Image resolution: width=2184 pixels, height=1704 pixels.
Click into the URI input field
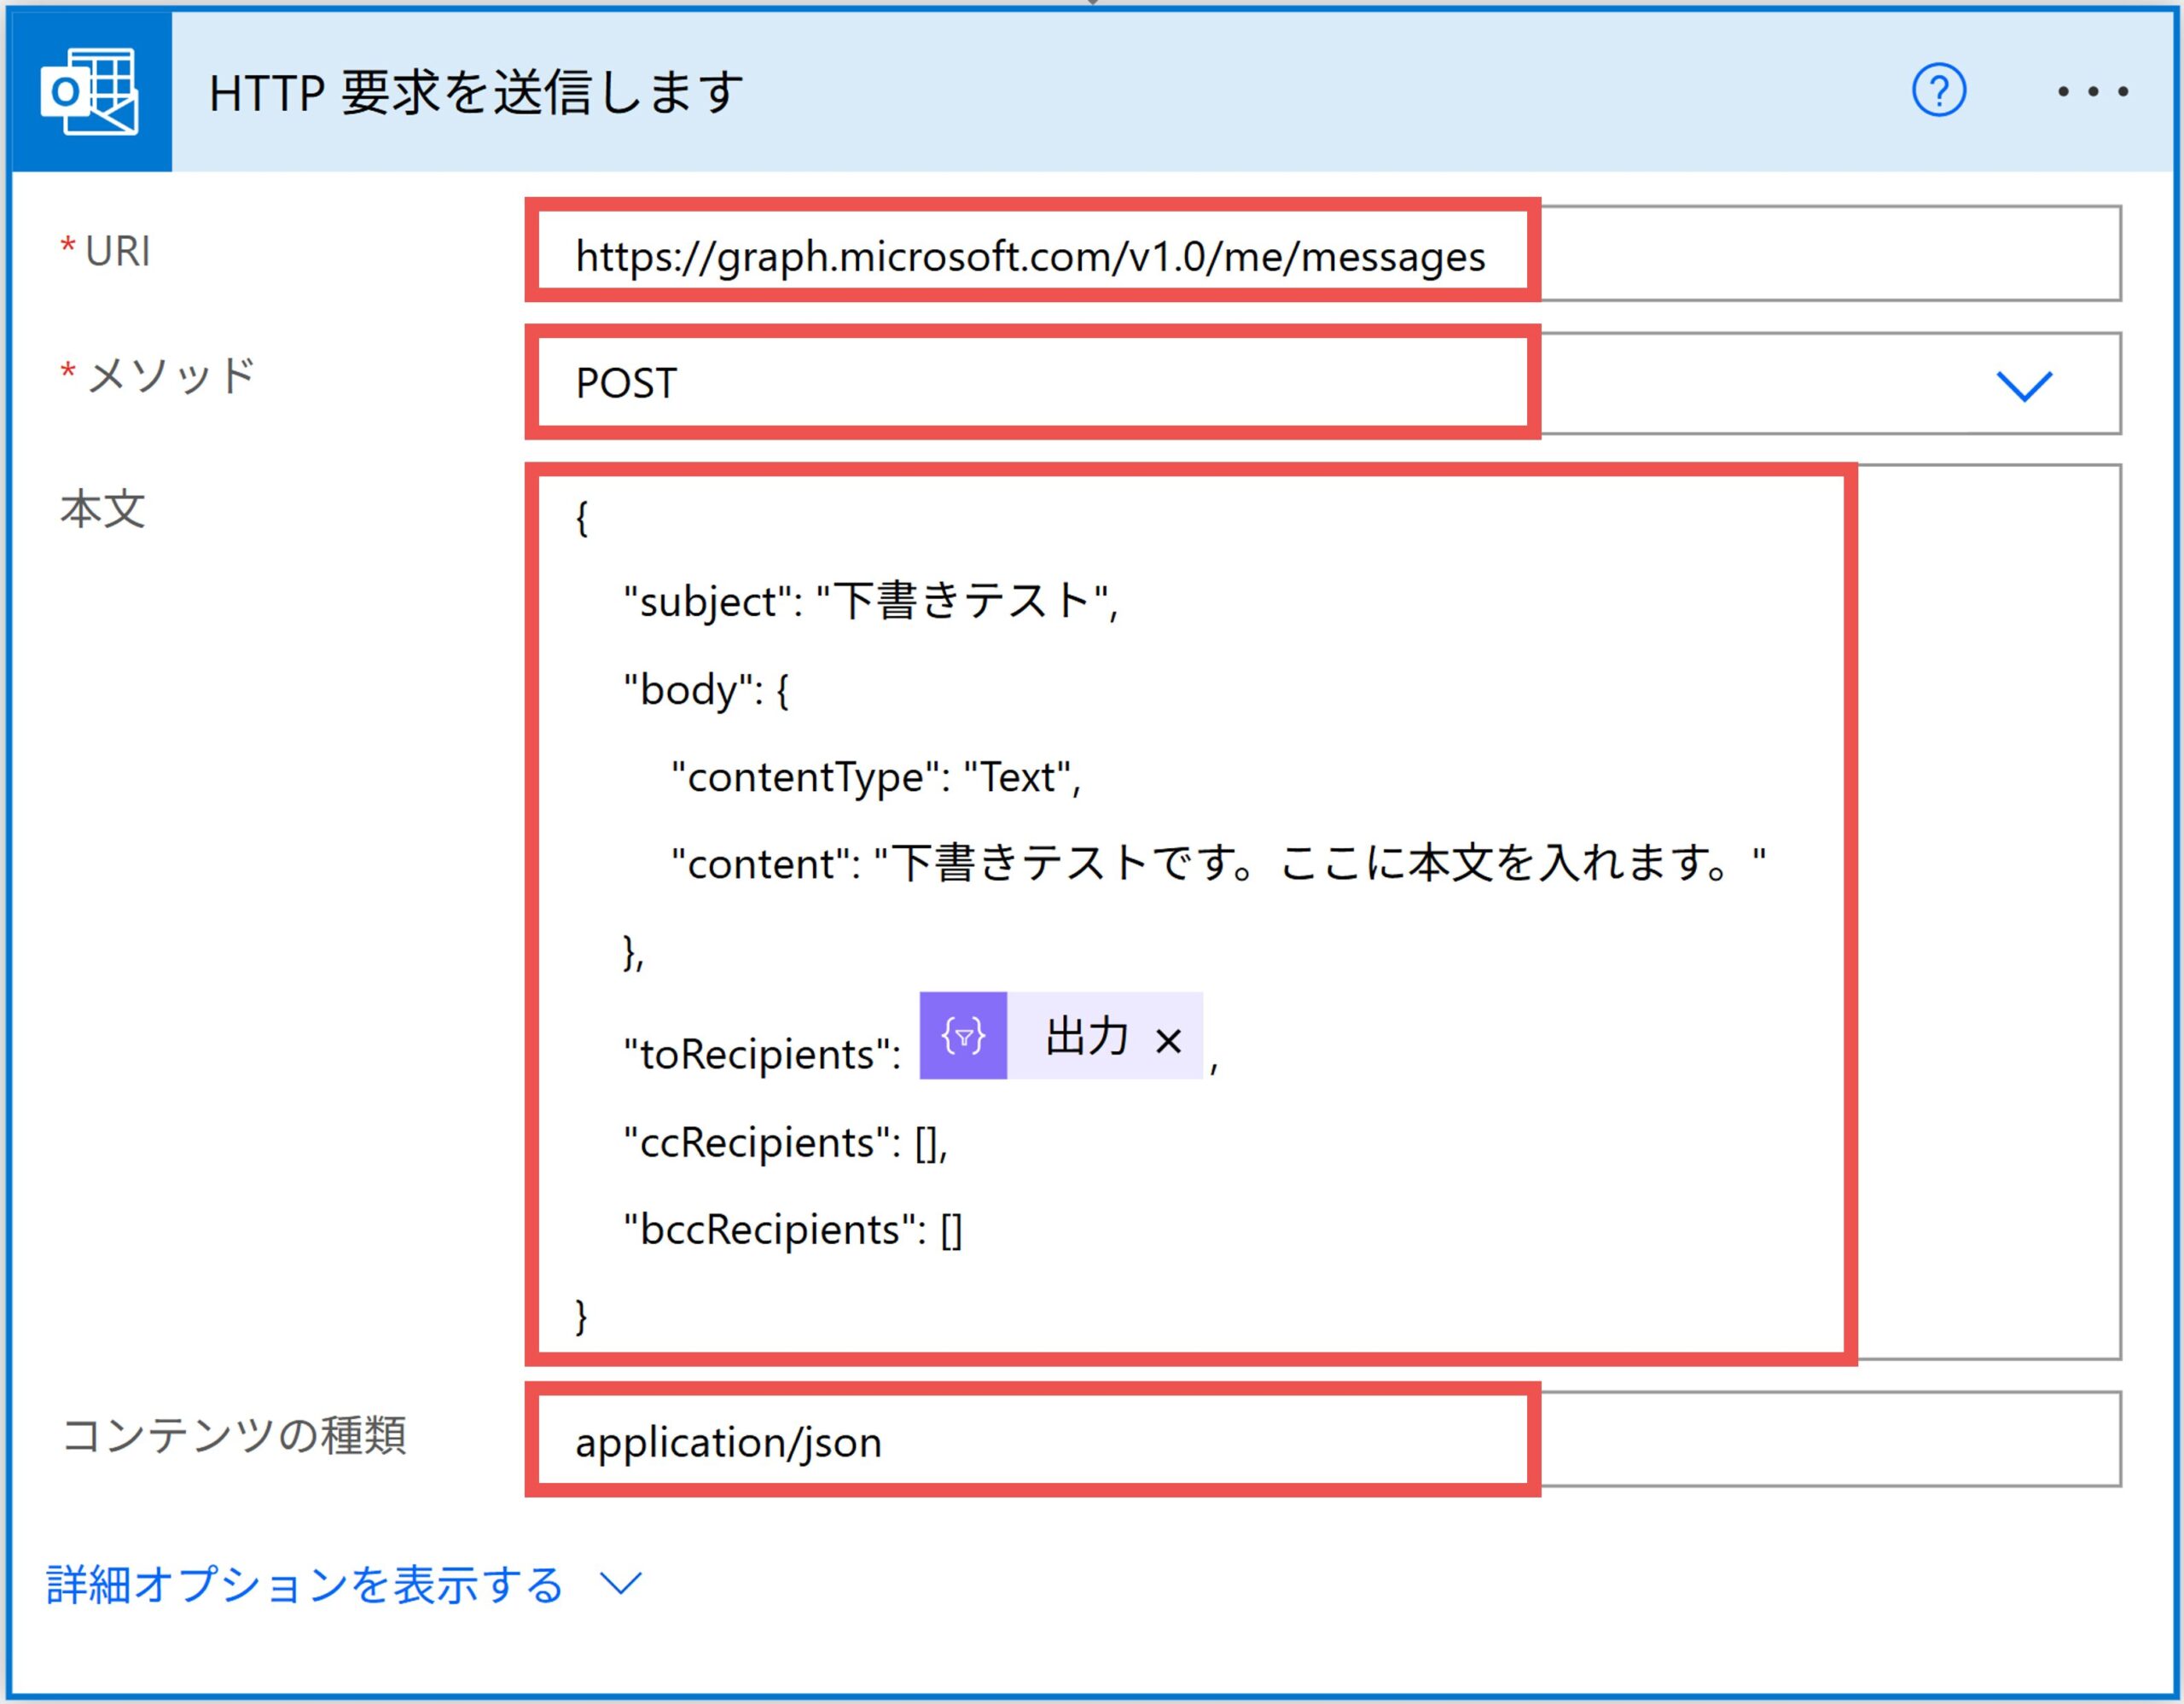[x=1030, y=257]
